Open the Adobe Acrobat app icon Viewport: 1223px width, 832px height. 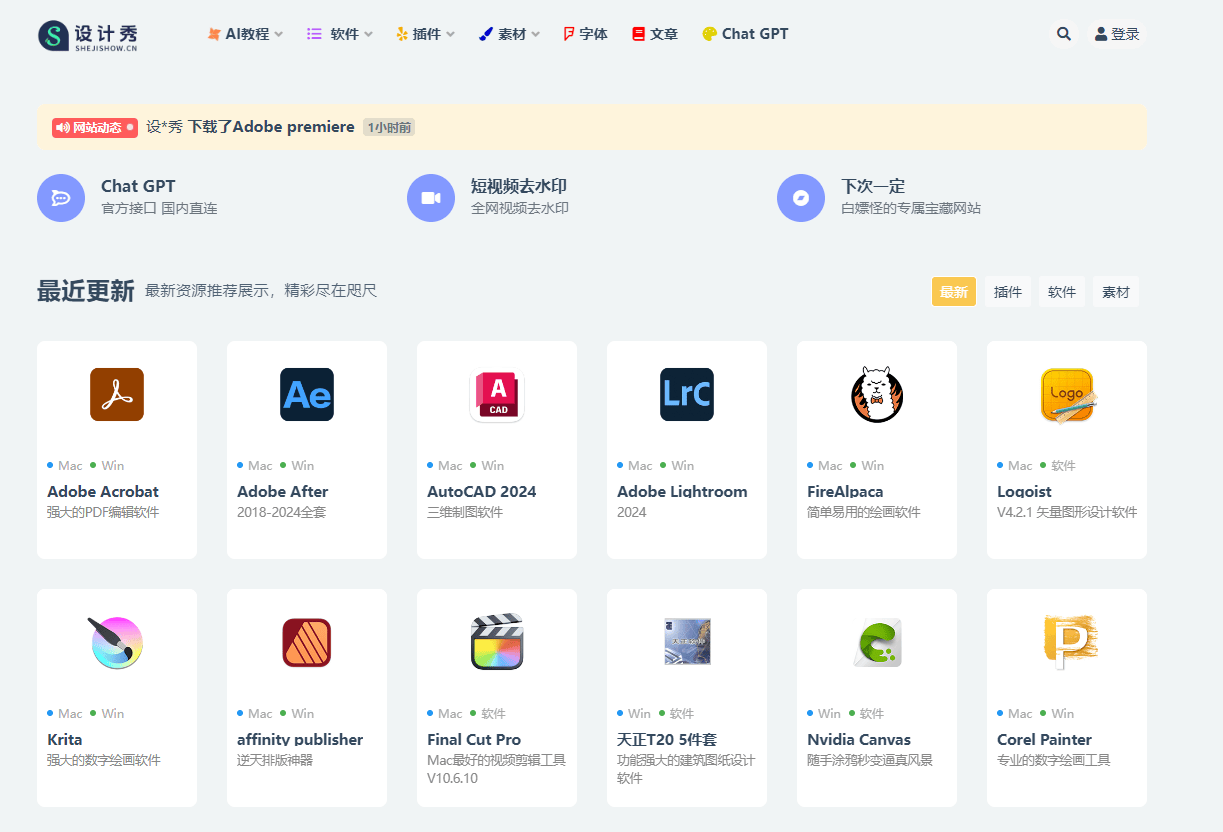(116, 394)
